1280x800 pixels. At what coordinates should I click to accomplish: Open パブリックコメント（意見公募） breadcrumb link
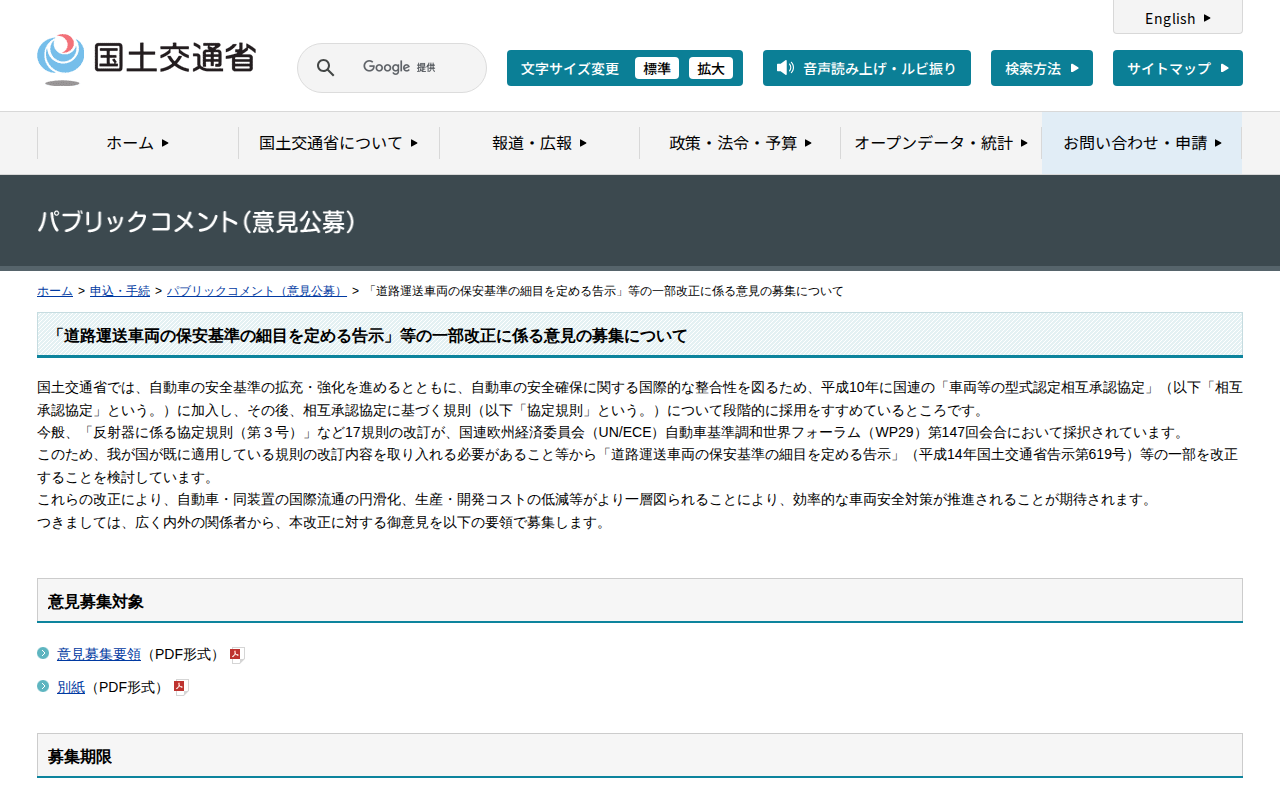point(257,291)
